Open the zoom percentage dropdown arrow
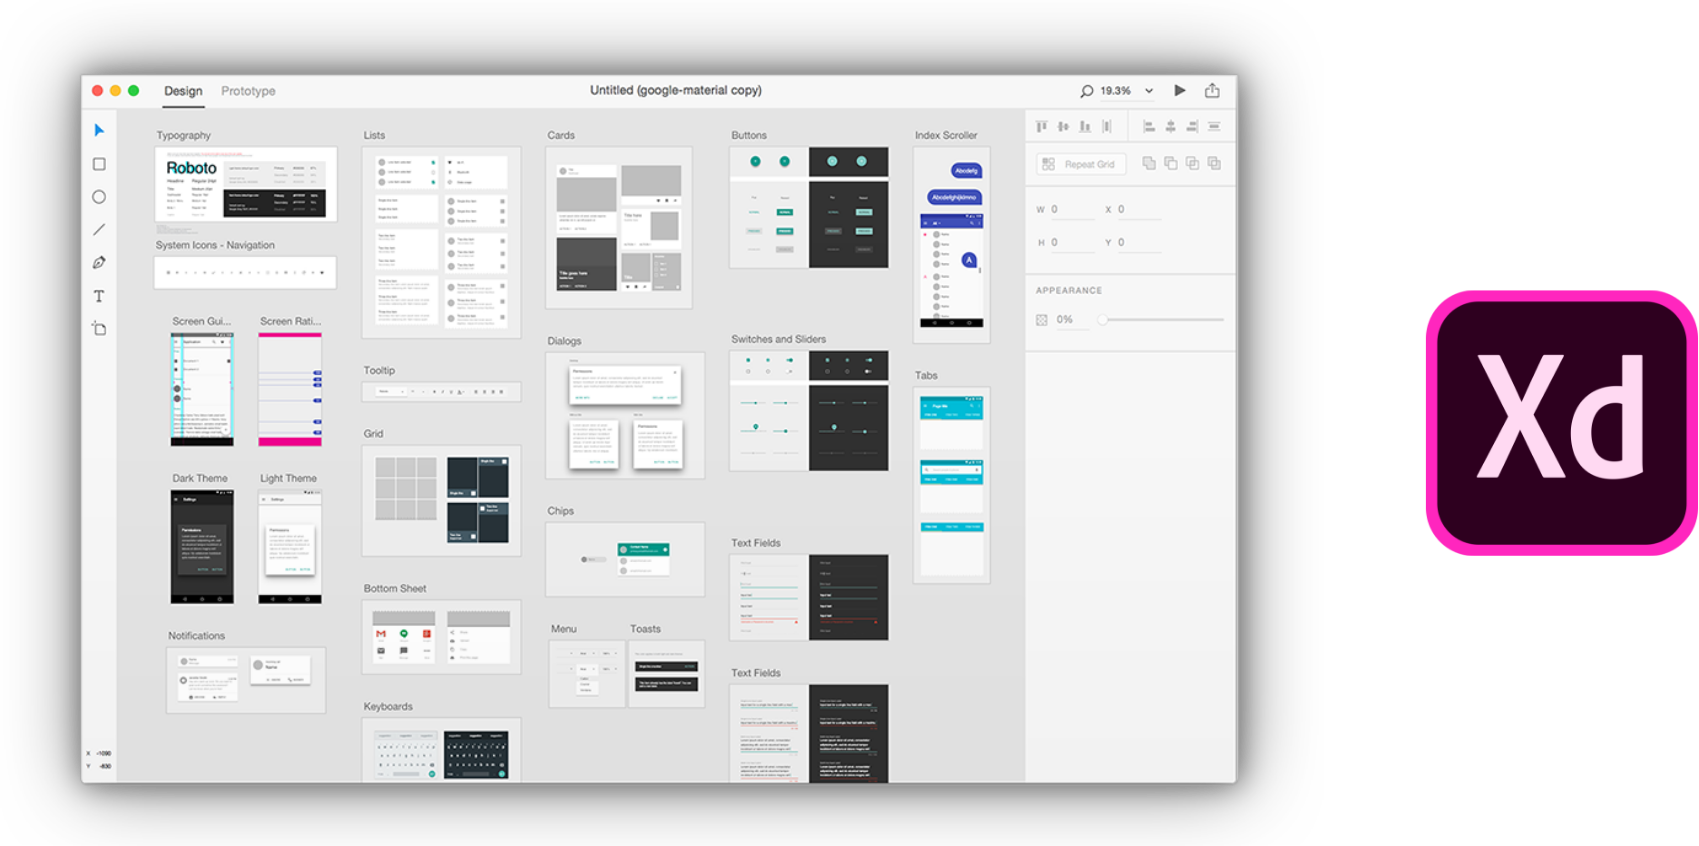The width and height of the screenshot is (1699, 846). click(x=1149, y=91)
